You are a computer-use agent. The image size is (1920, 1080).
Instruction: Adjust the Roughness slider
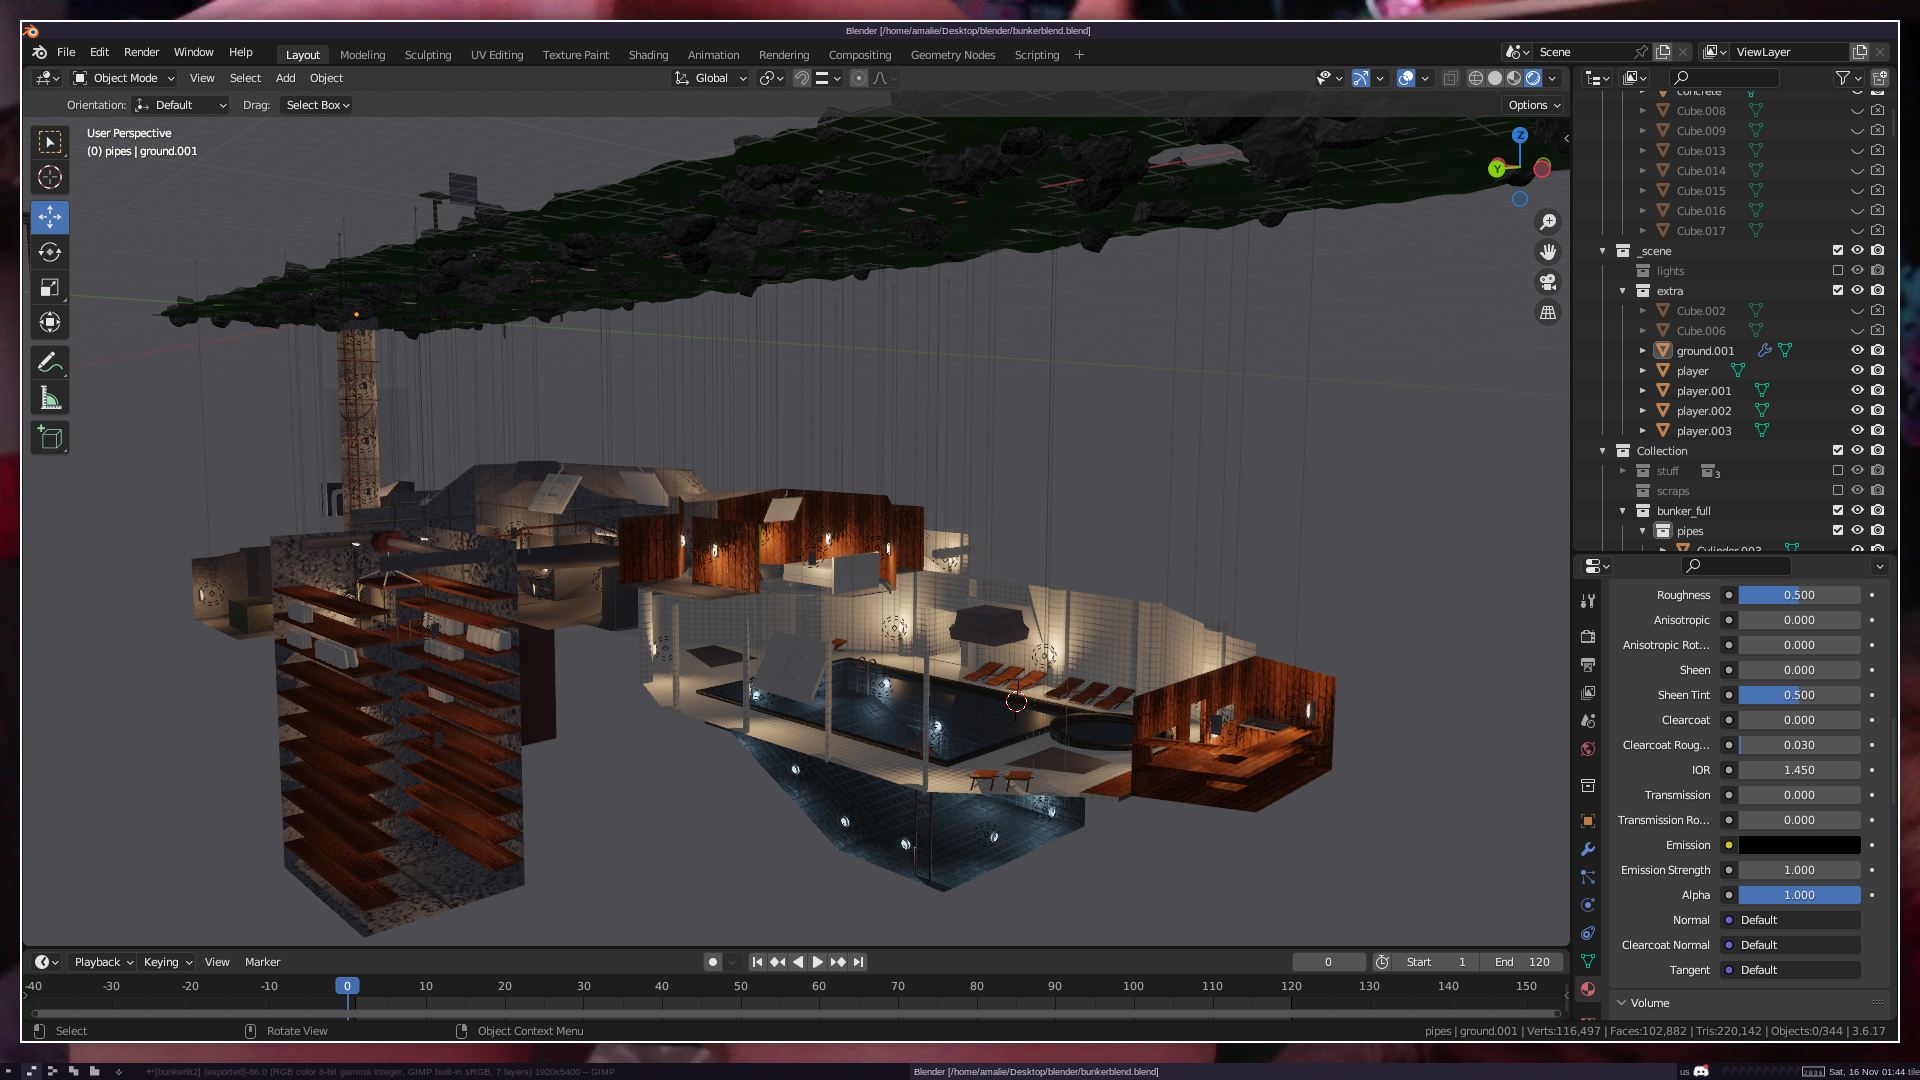pyautogui.click(x=1799, y=595)
